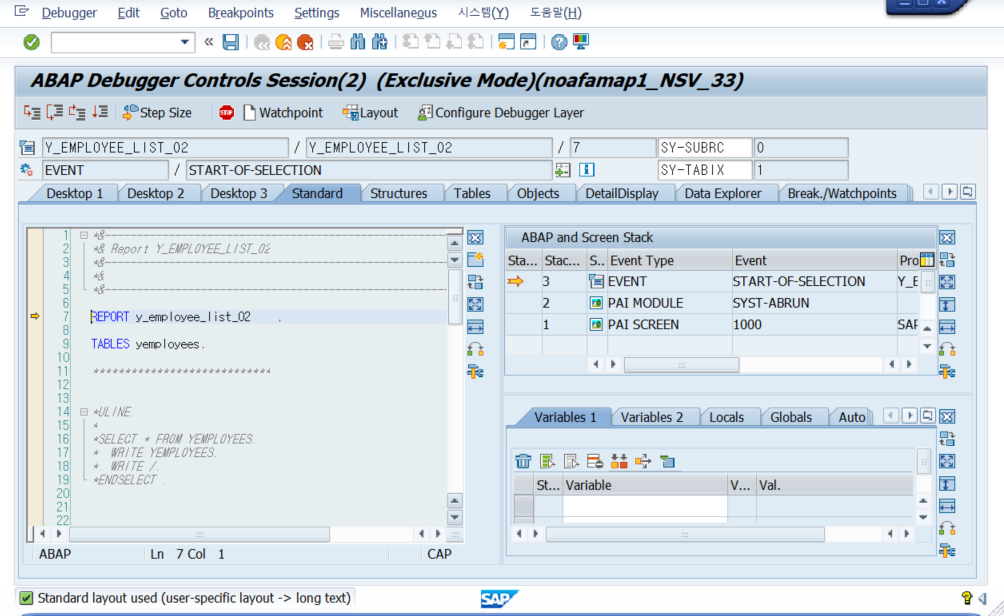Switch to the Break./Watchpoints tab
This screenshot has width=1004, height=616.
coord(842,193)
